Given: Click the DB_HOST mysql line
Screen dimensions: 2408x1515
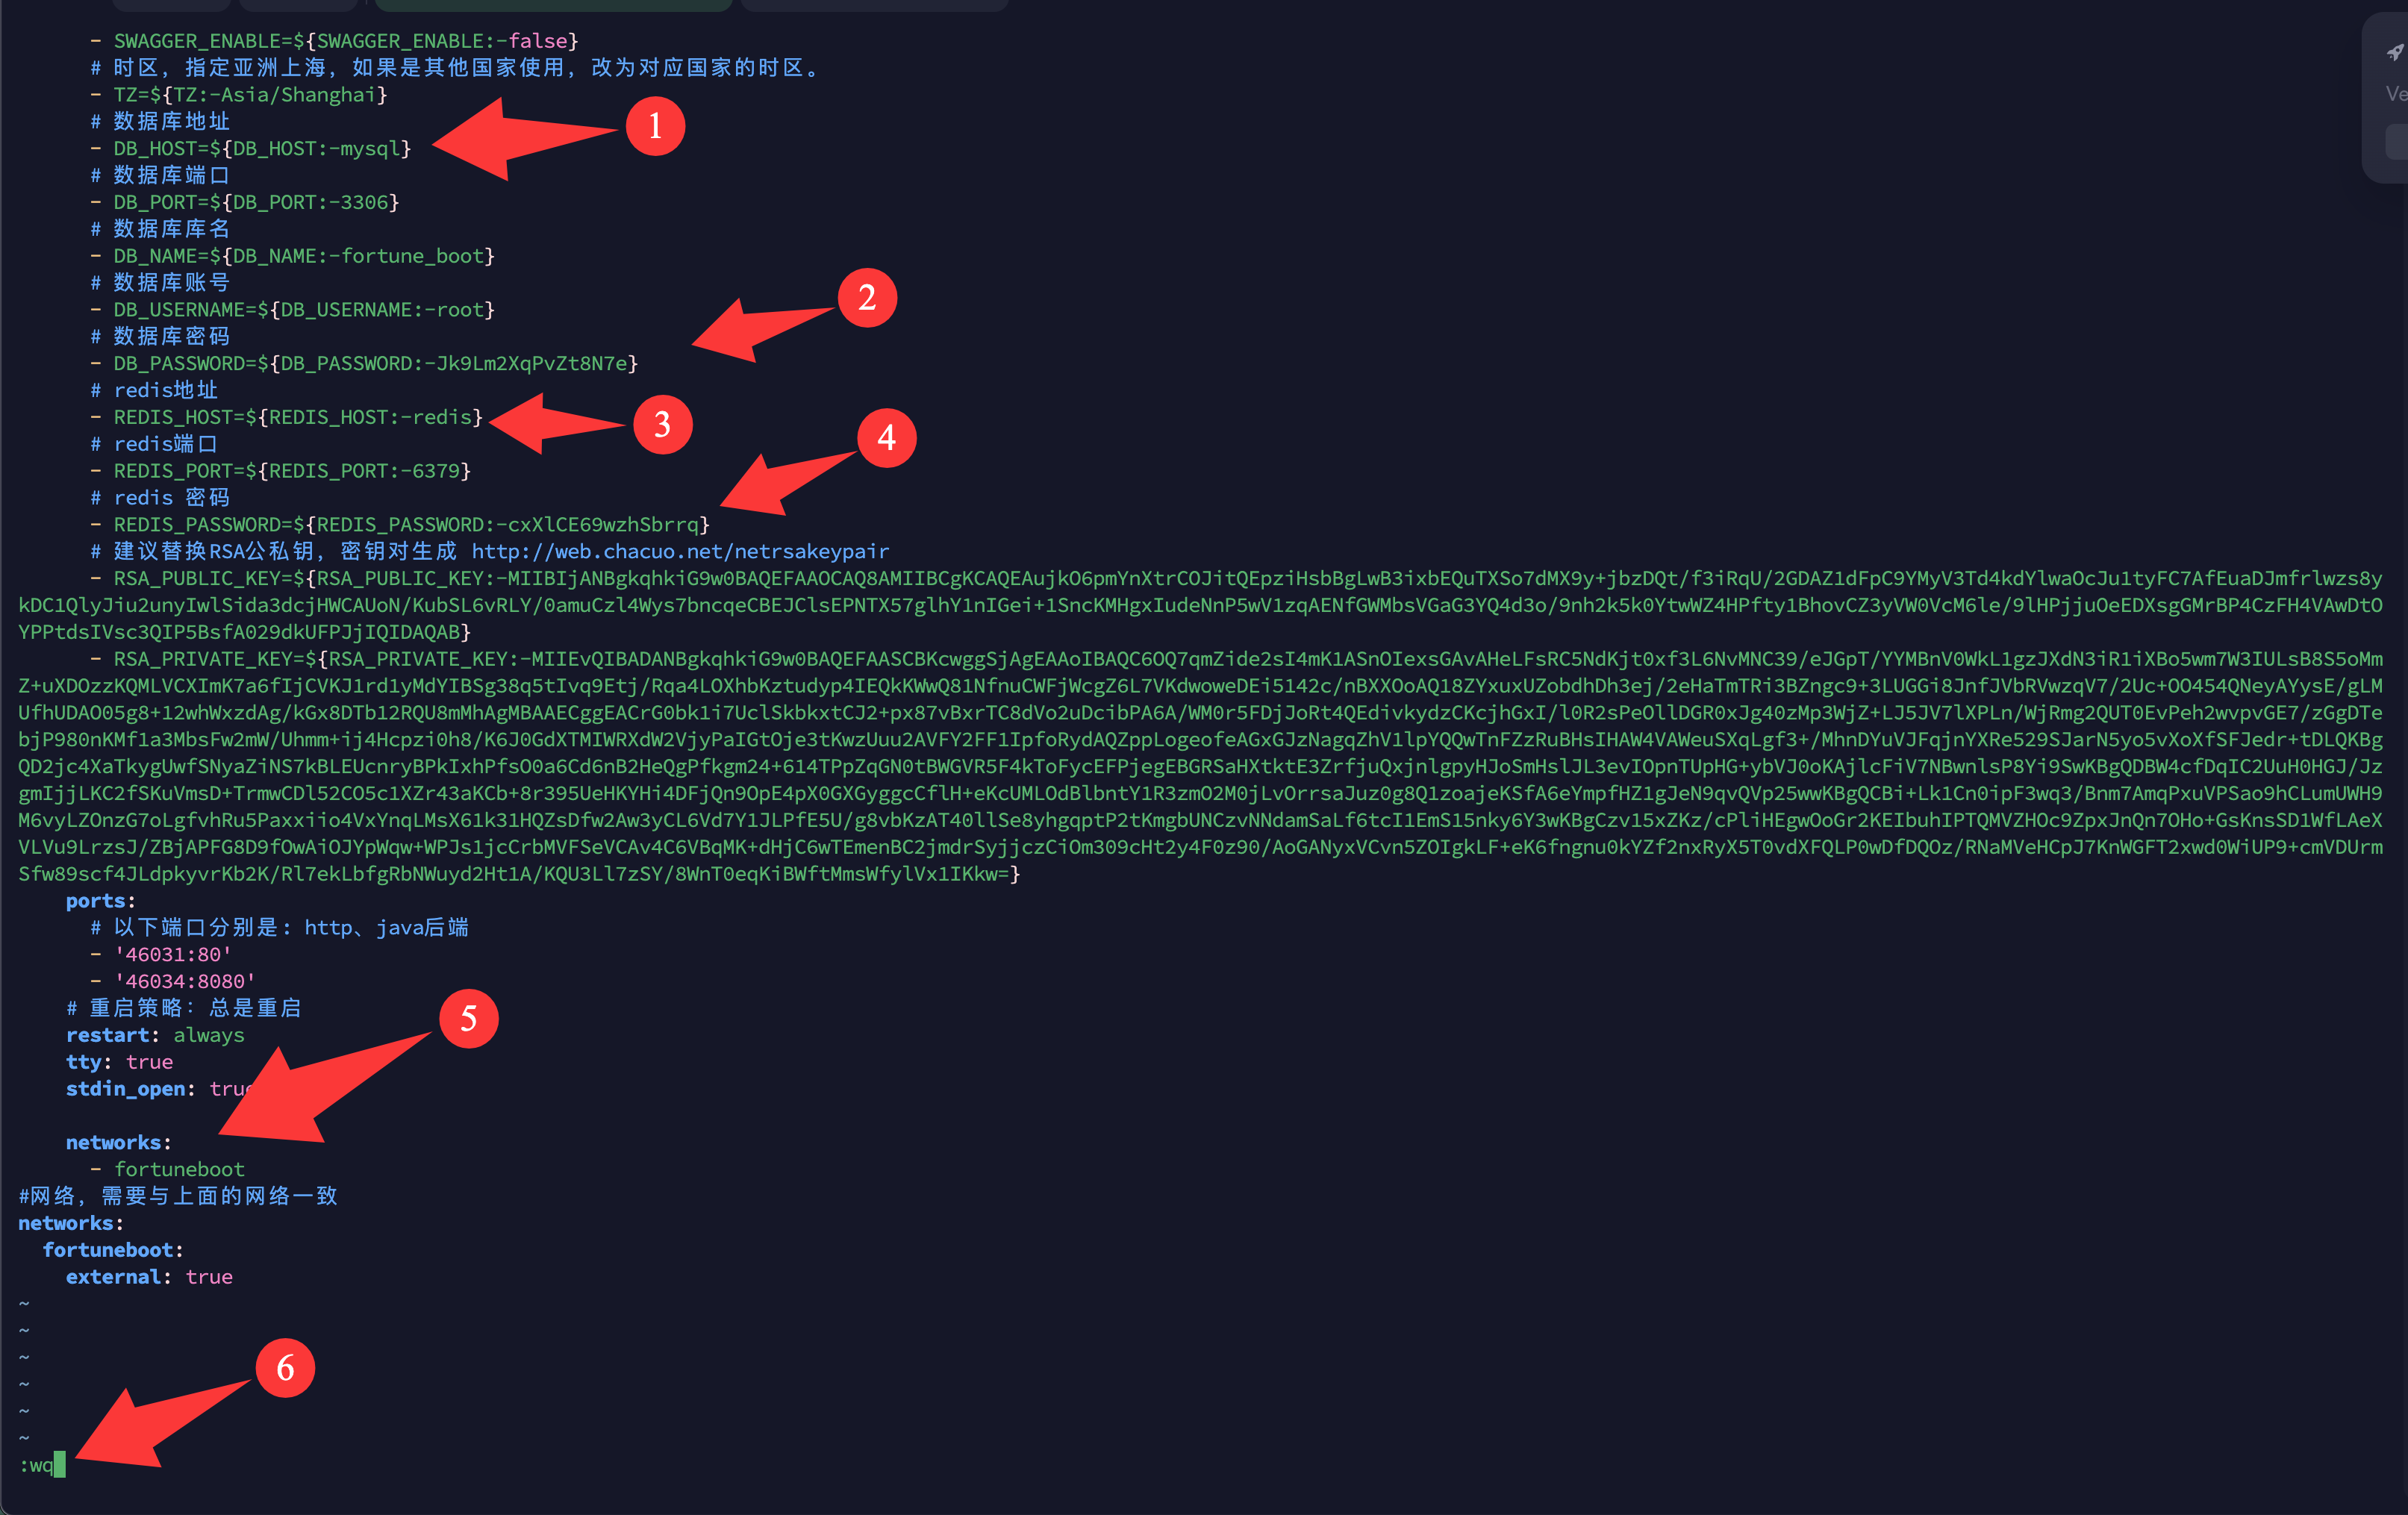Looking at the screenshot, I should pos(261,148).
